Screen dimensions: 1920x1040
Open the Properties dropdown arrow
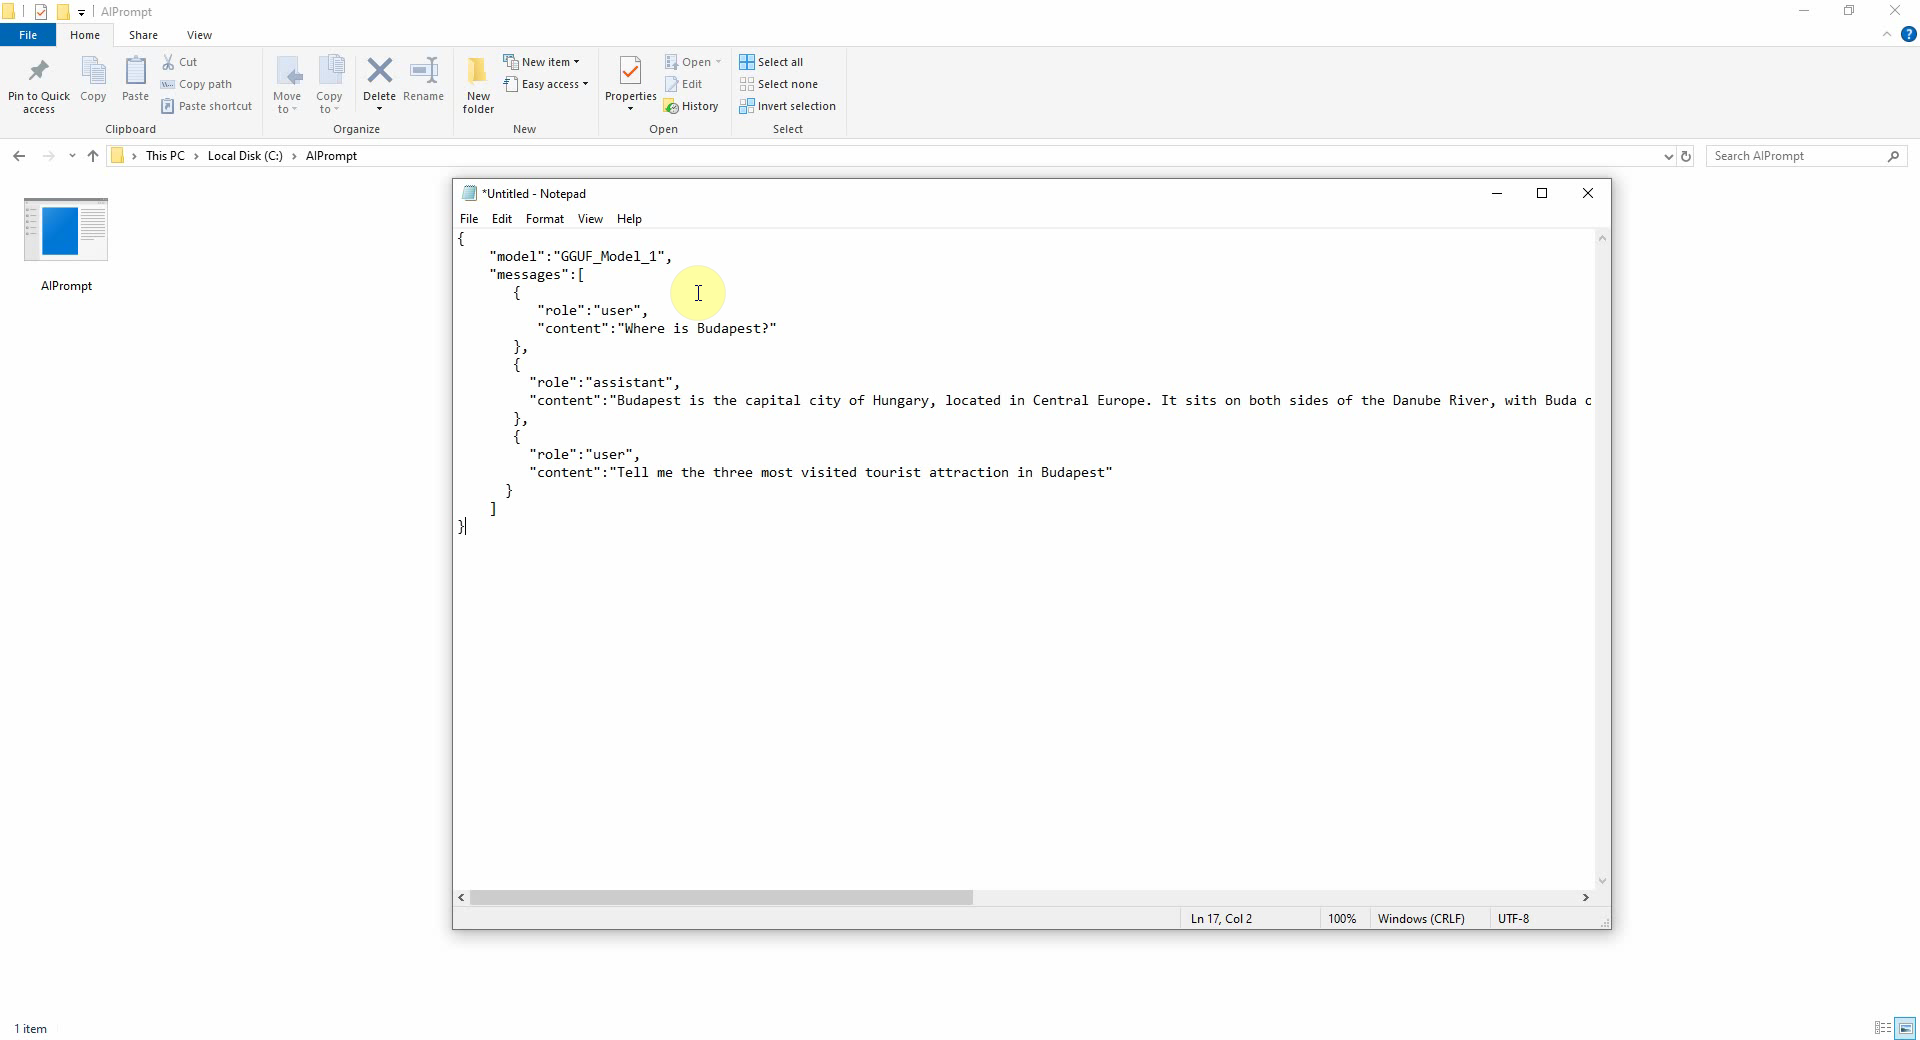(x=630, y=109)
